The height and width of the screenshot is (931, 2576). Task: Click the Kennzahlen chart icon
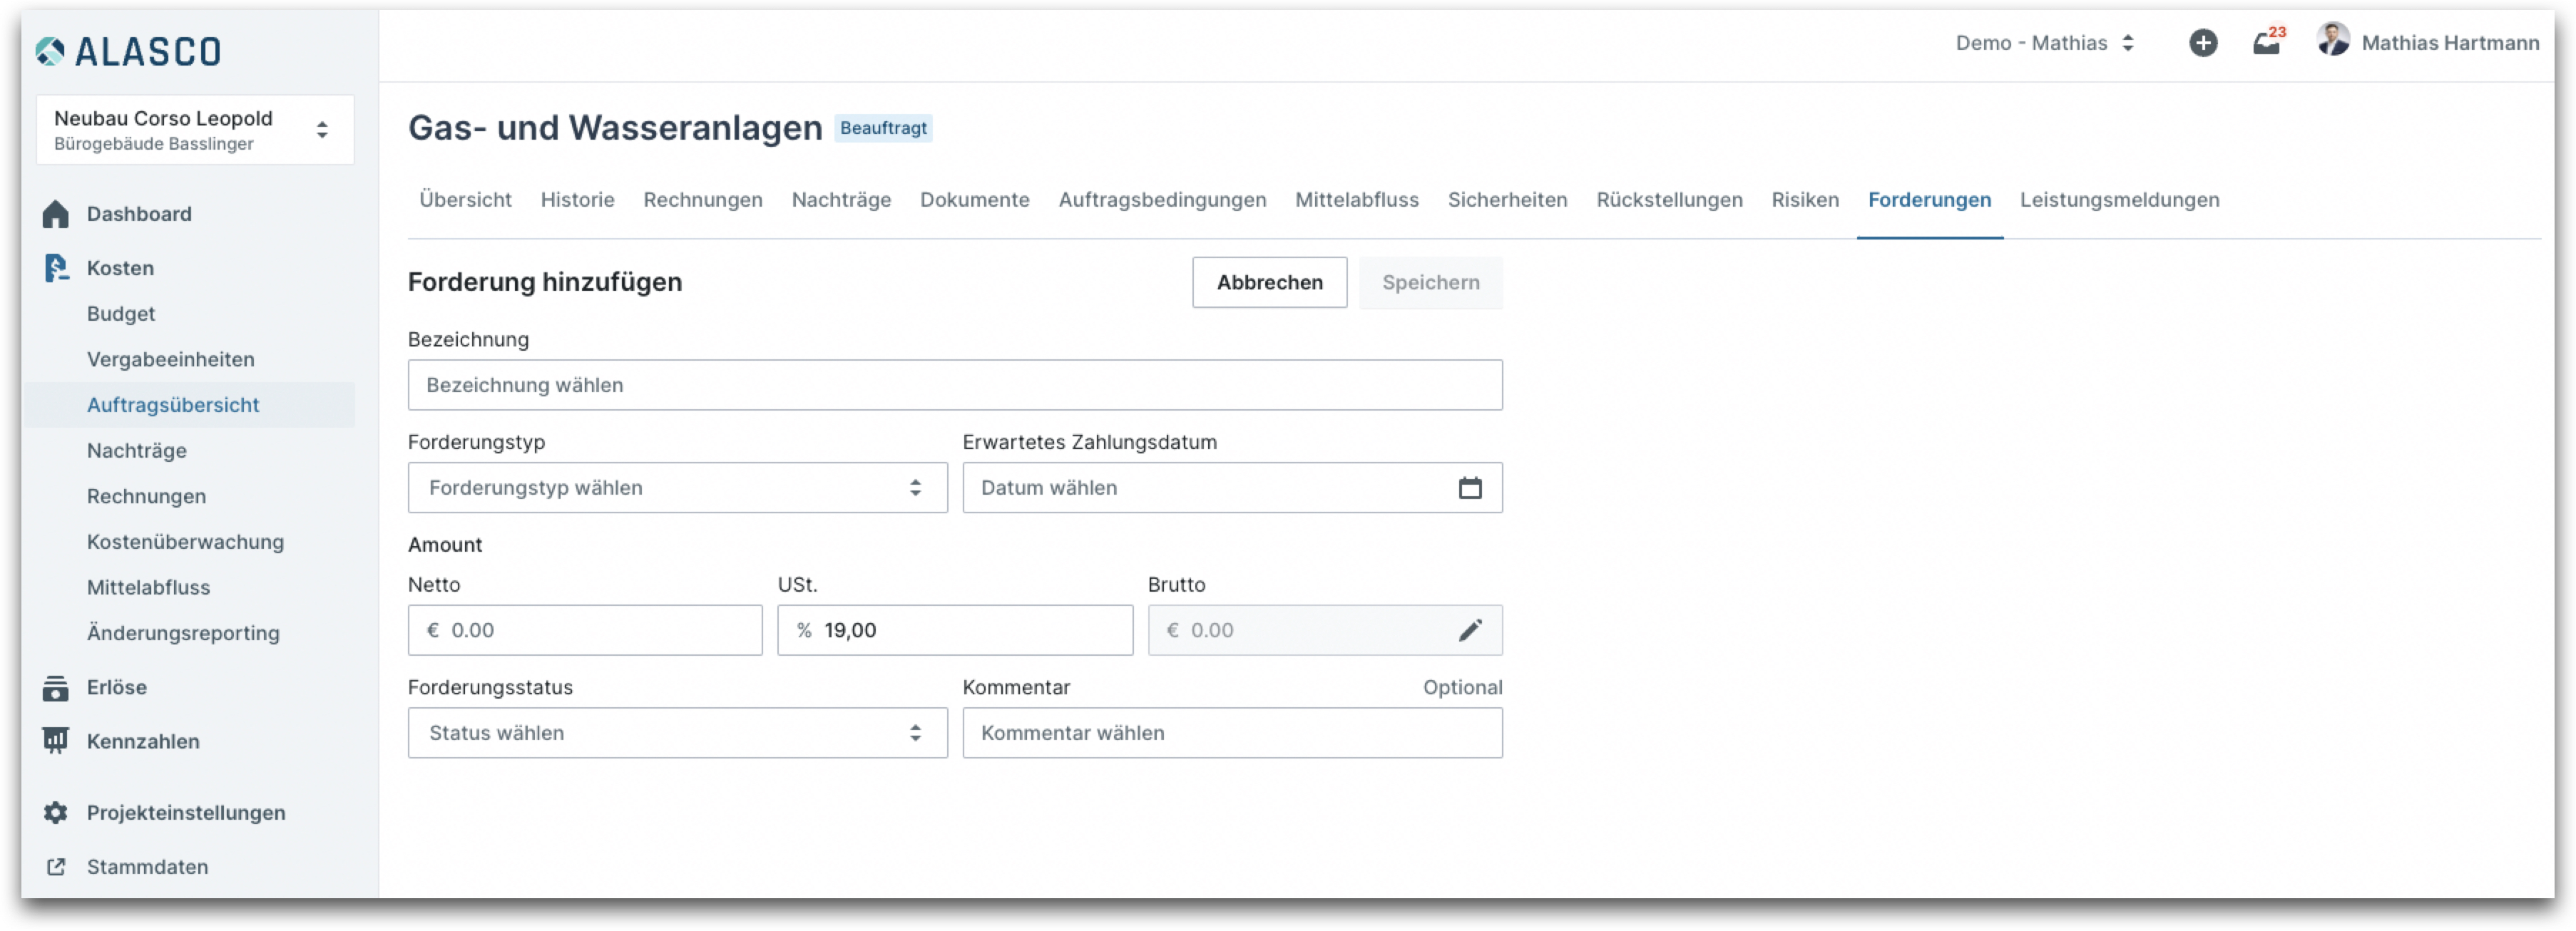tap(56, 741)
